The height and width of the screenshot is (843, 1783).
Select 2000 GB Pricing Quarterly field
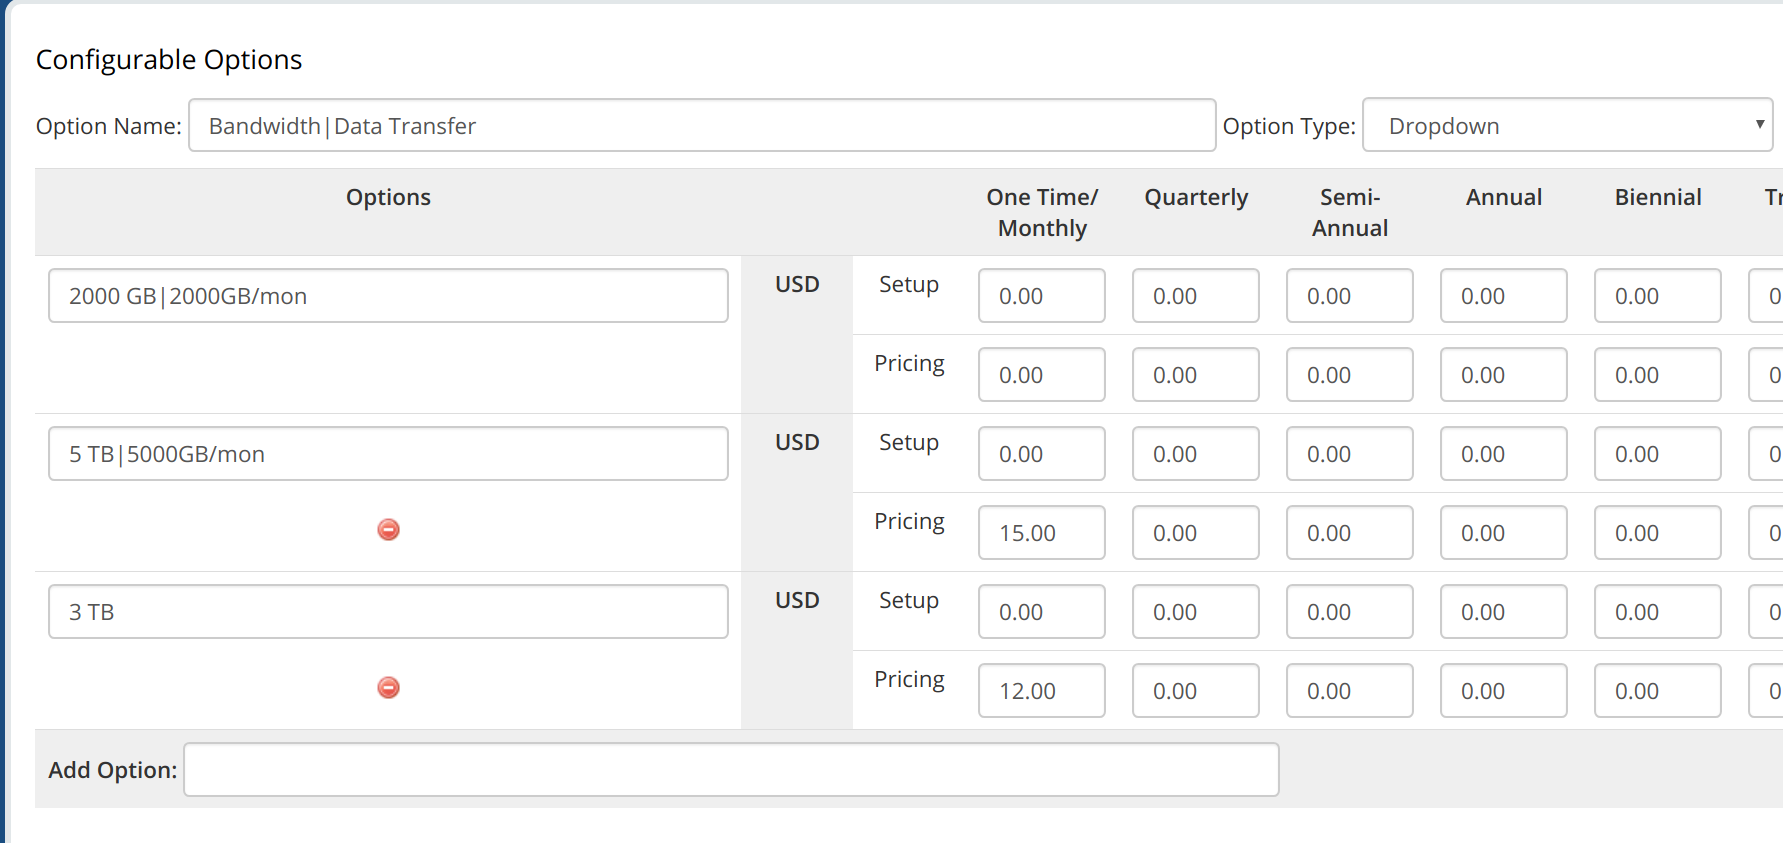pyautogui.click(x=1195, y=374)
